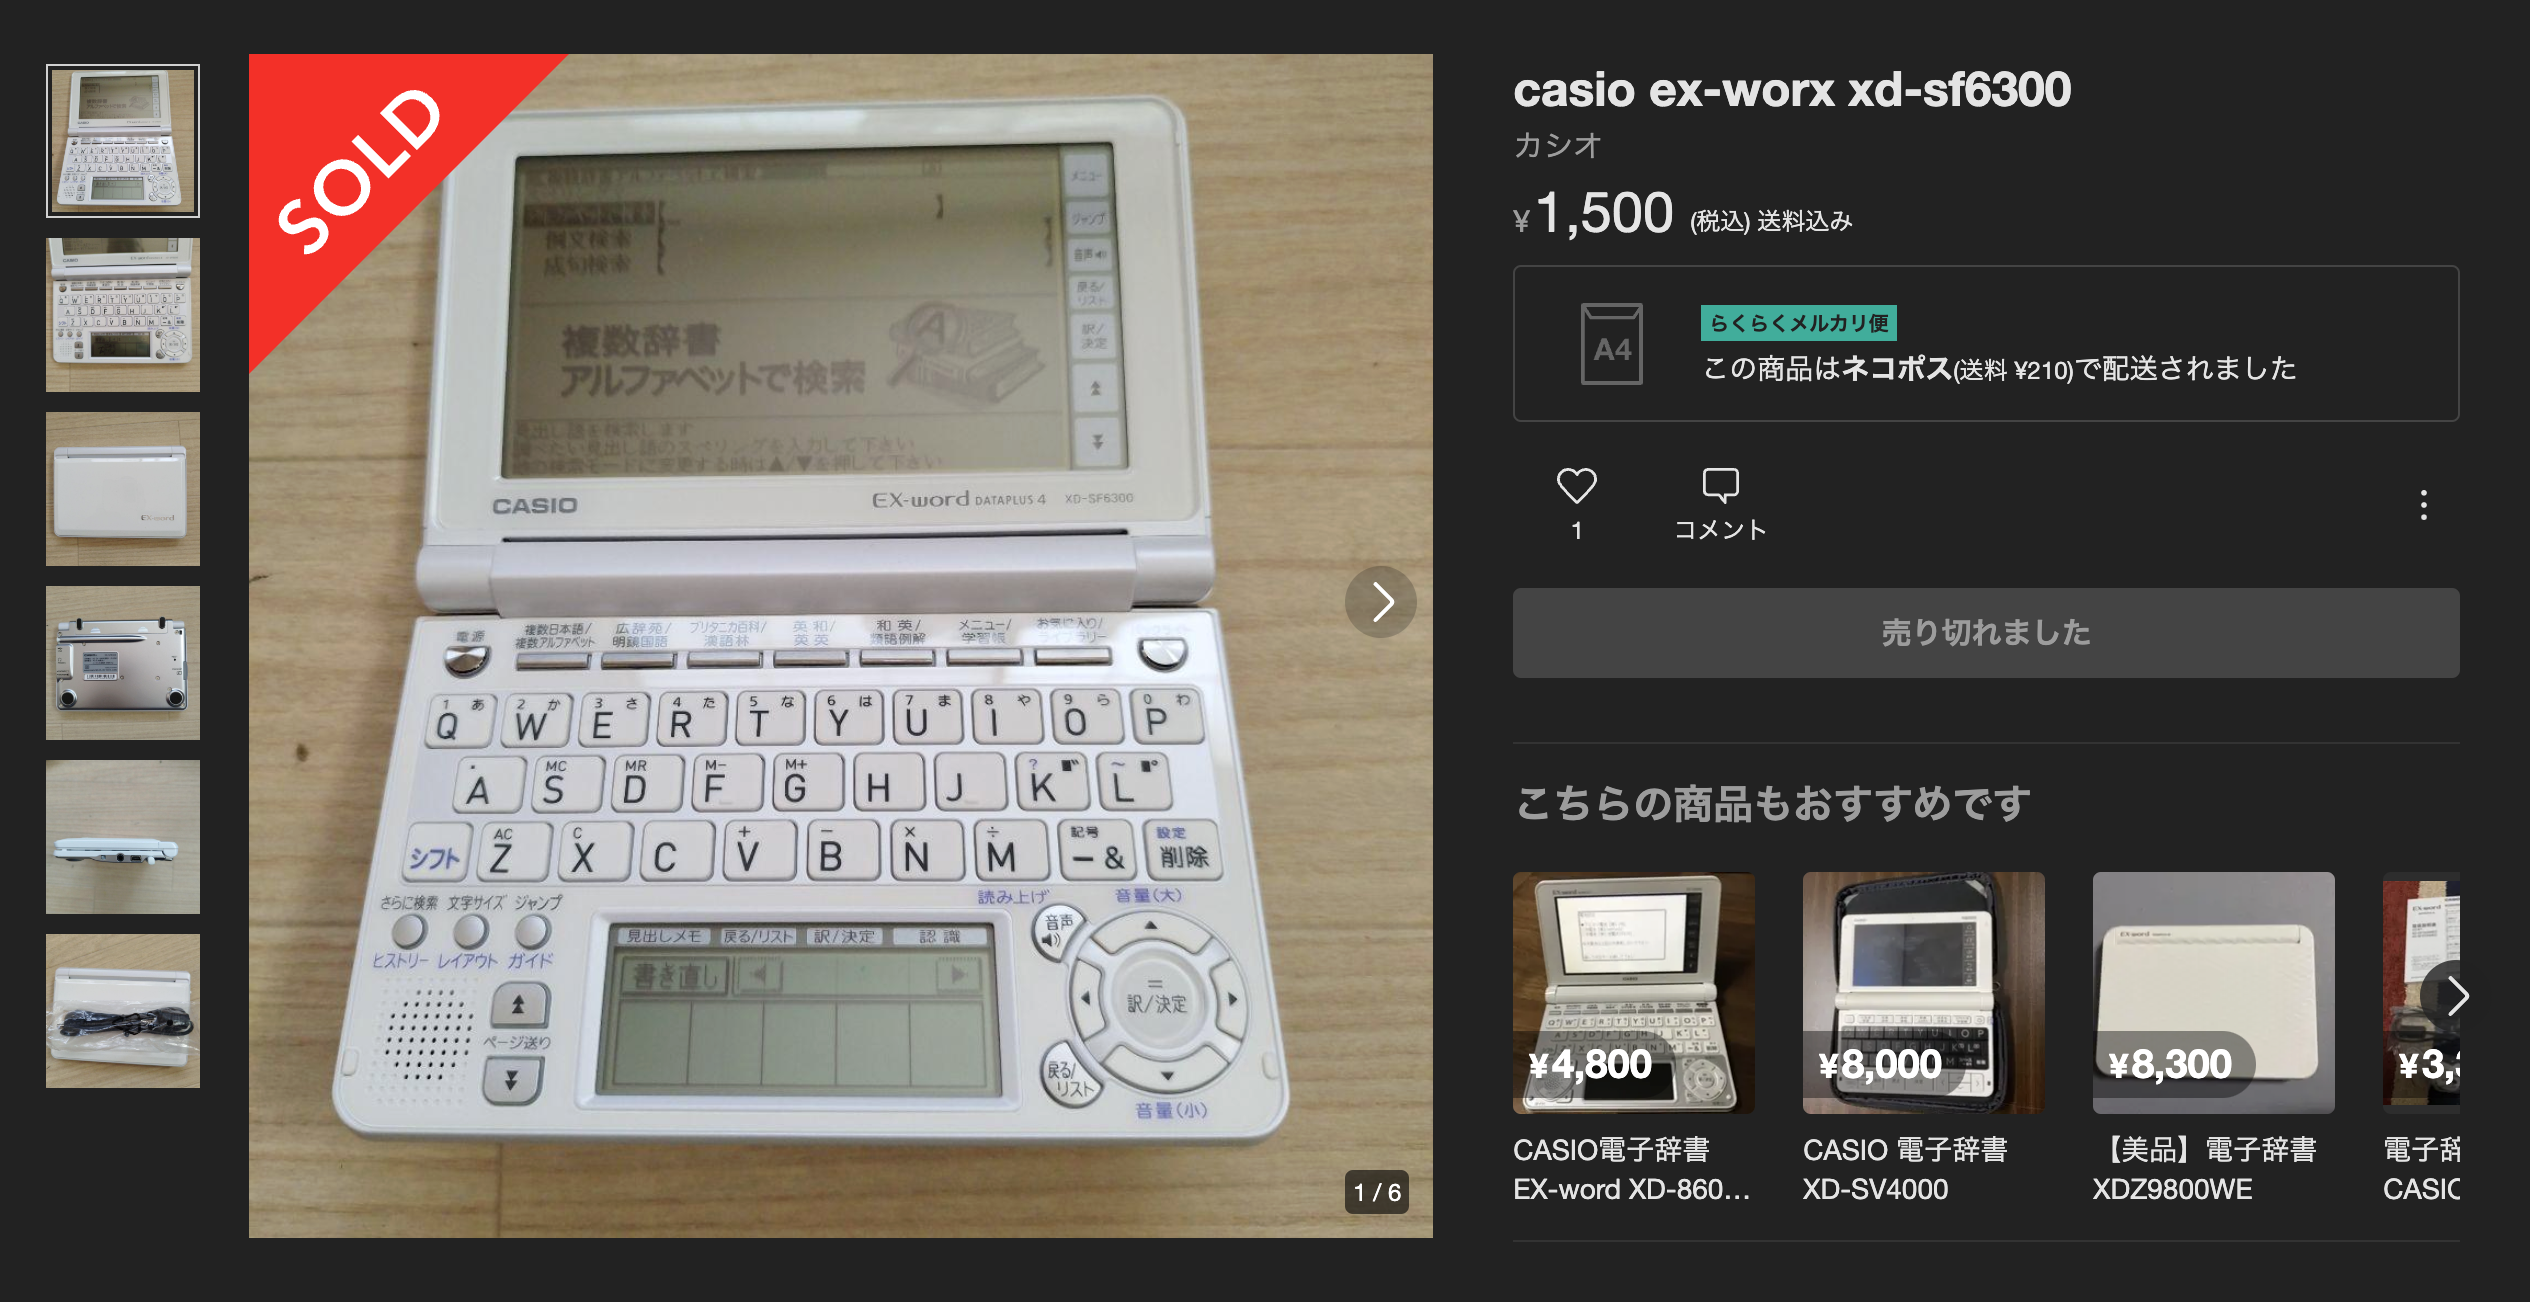
Task: Select the fifth thumbnail showing side view
Action: click(x=123, y=837)
